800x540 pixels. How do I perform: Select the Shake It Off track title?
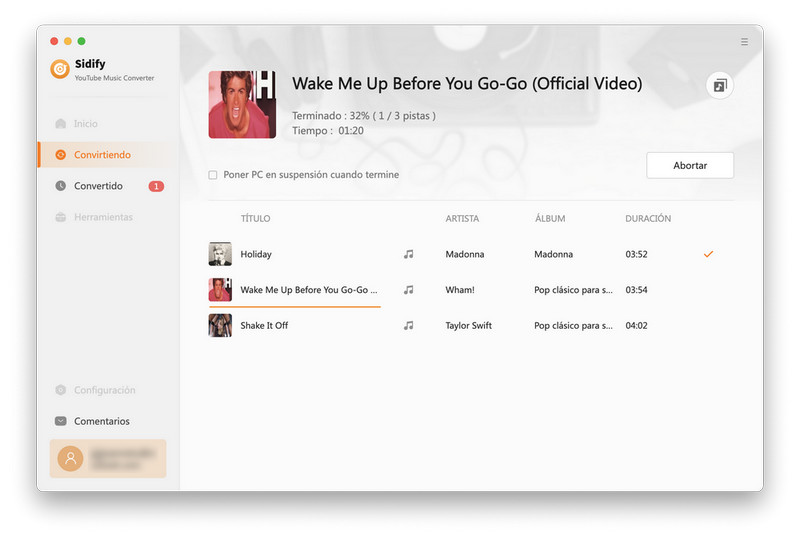pyautogui.click(x=264, y=326)
